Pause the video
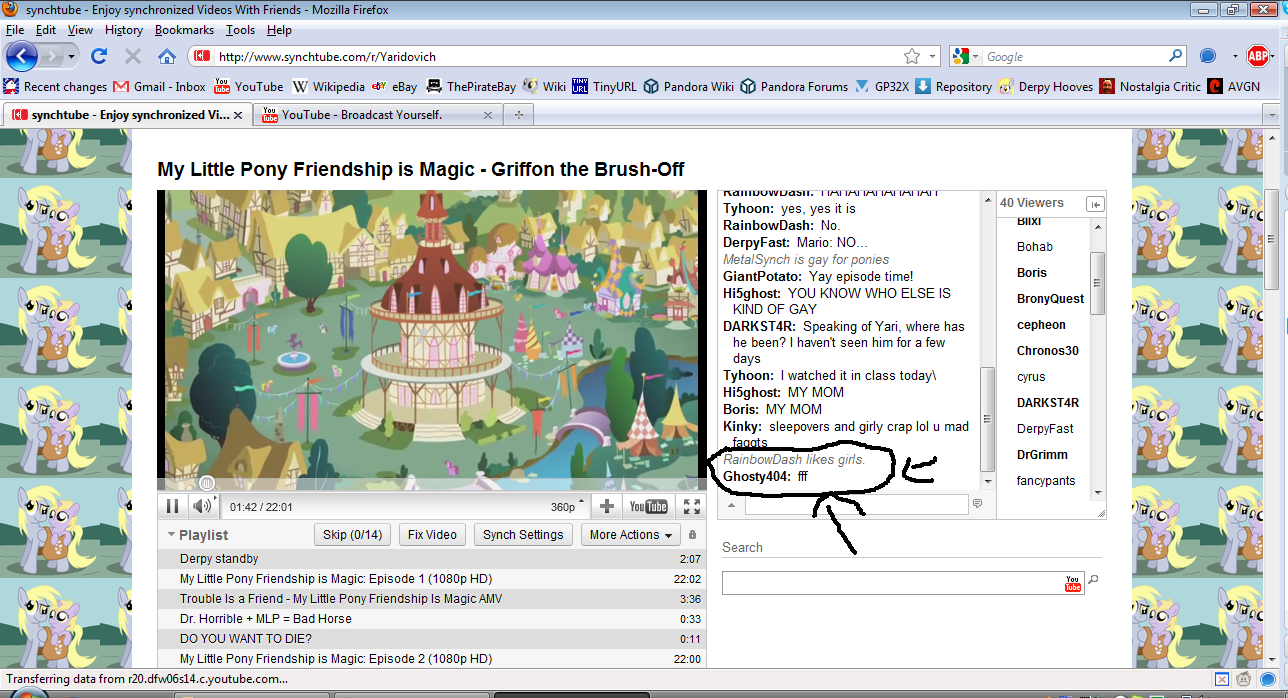This screenshot has width=1288, height=698. point(172,506)
